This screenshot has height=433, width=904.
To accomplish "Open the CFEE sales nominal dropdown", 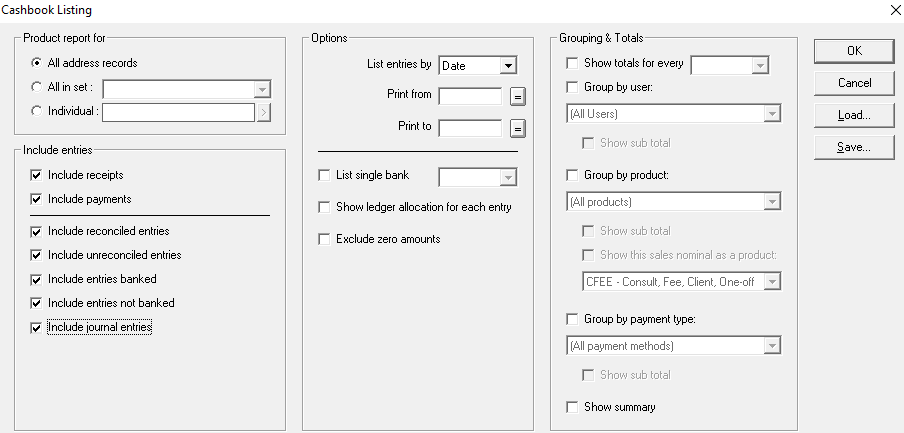I will click(771, 282).
